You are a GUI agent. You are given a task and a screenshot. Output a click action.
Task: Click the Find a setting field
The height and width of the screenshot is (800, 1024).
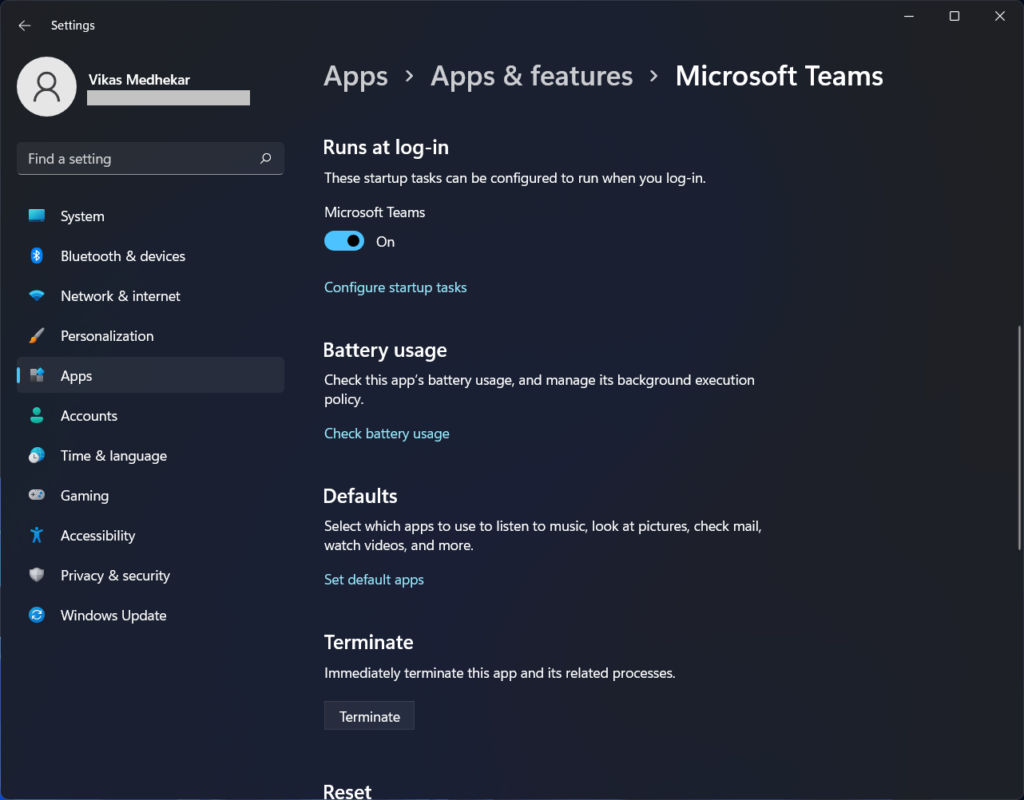pos(150,159)
